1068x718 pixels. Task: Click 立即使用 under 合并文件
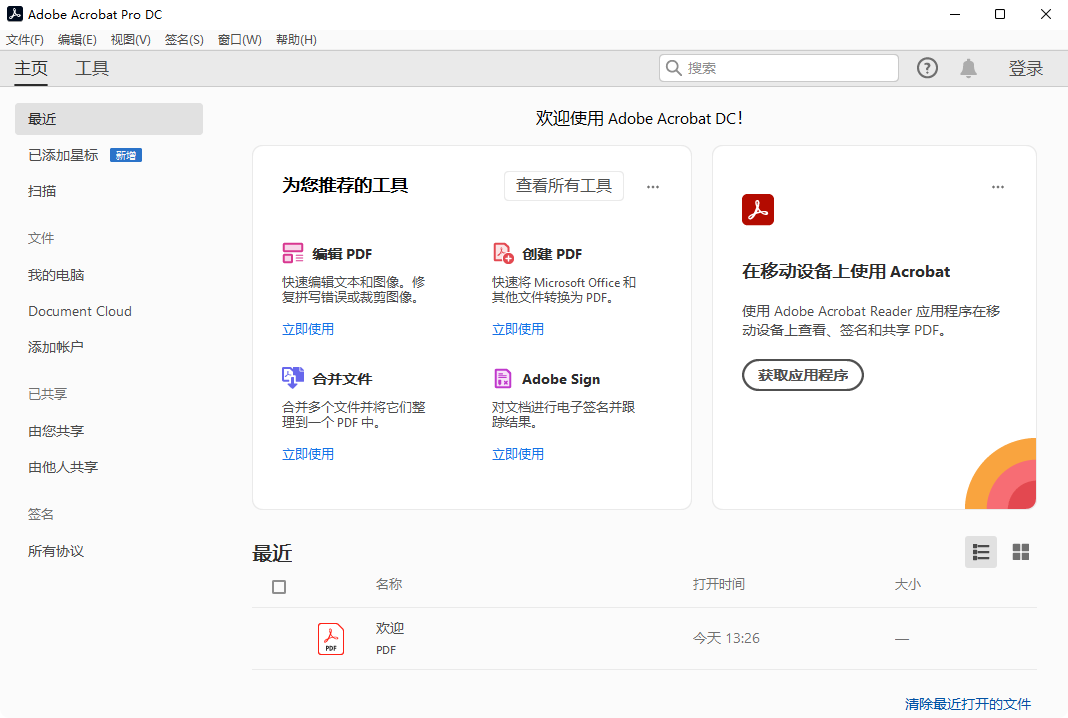[308, 454]
